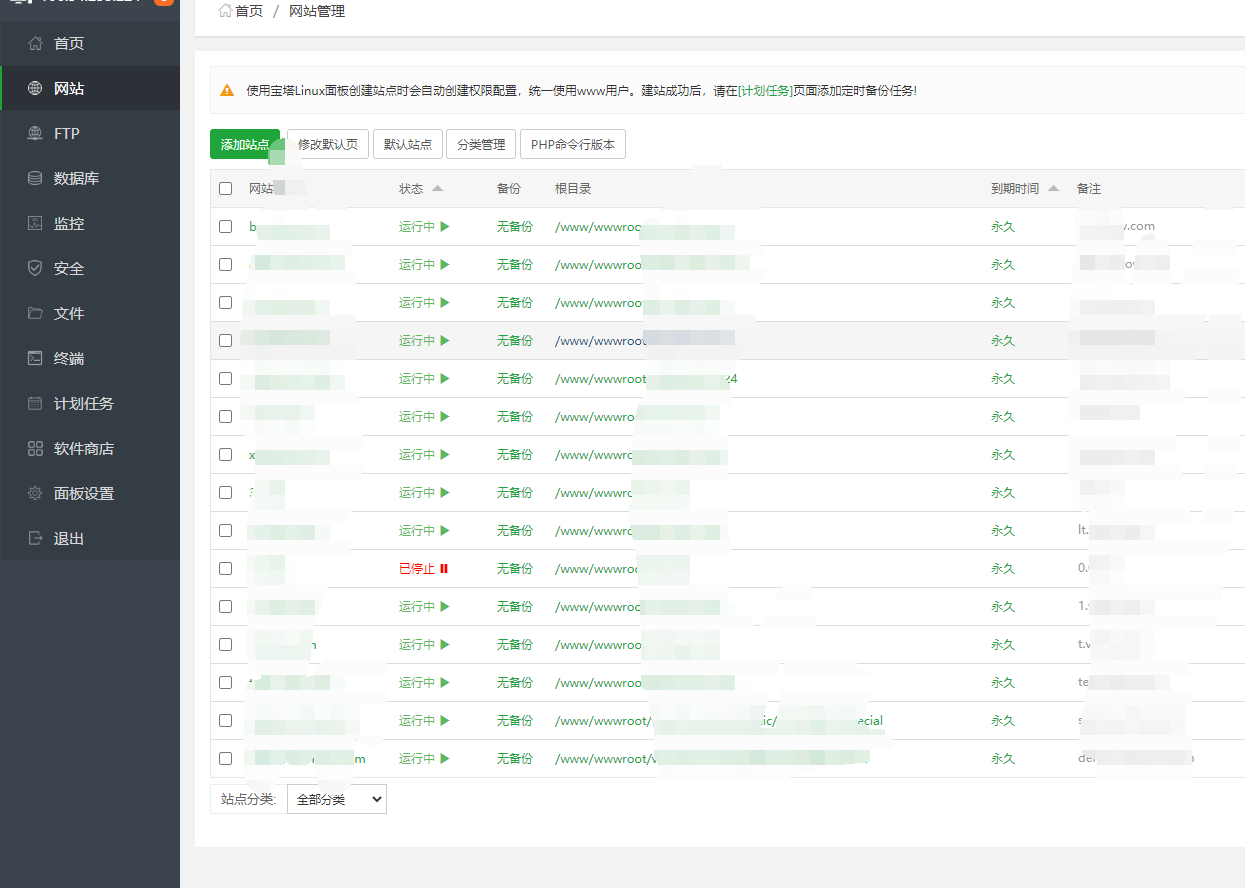Click the red 已停止 status toggle

[x=423, y=569]
